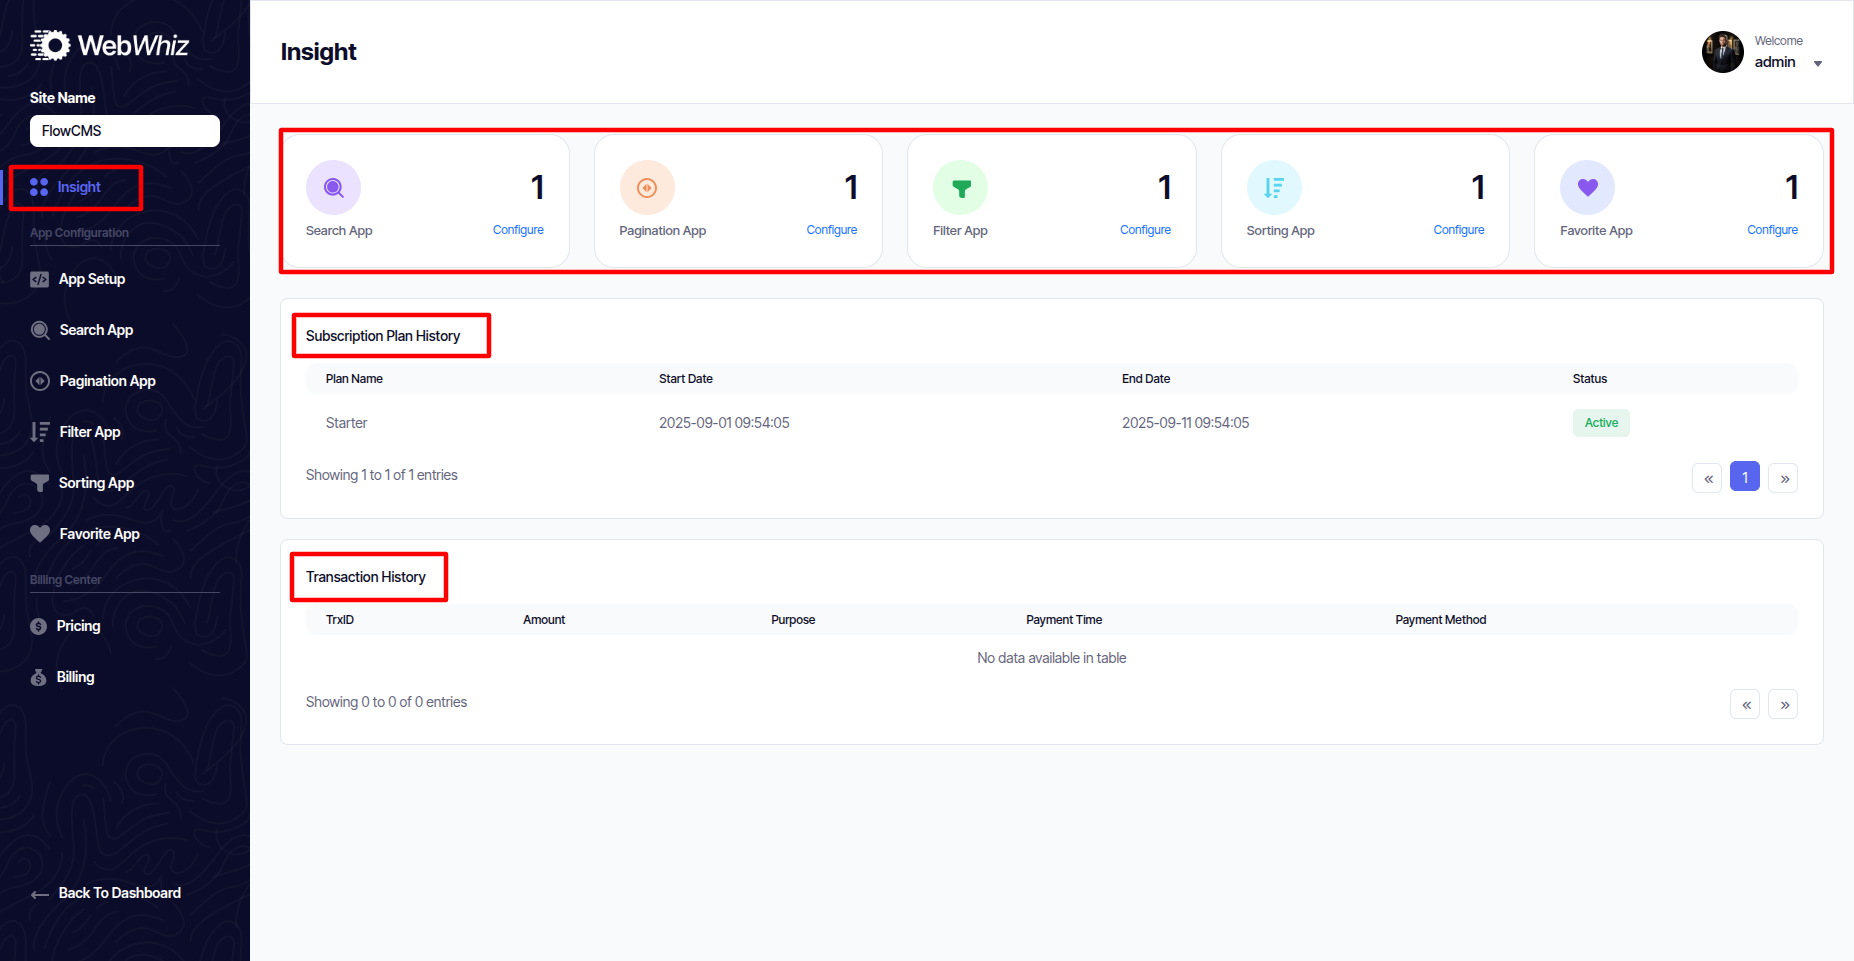Screen dimensions: 1854x961
Task: Go to previous page of Transaction History
Action: 1745,705
